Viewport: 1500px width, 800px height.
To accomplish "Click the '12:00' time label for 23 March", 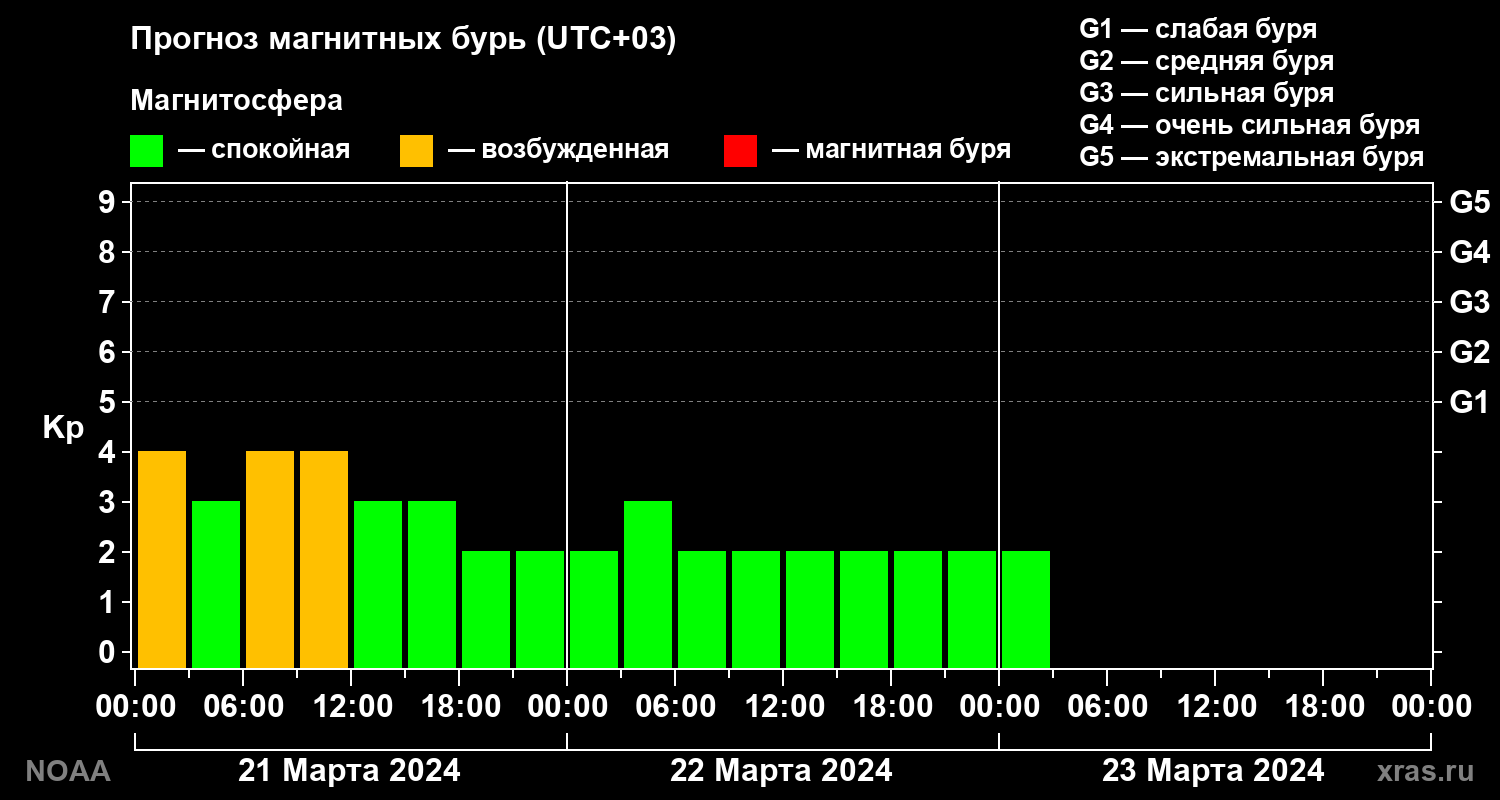I will [x=1215, y=706].
